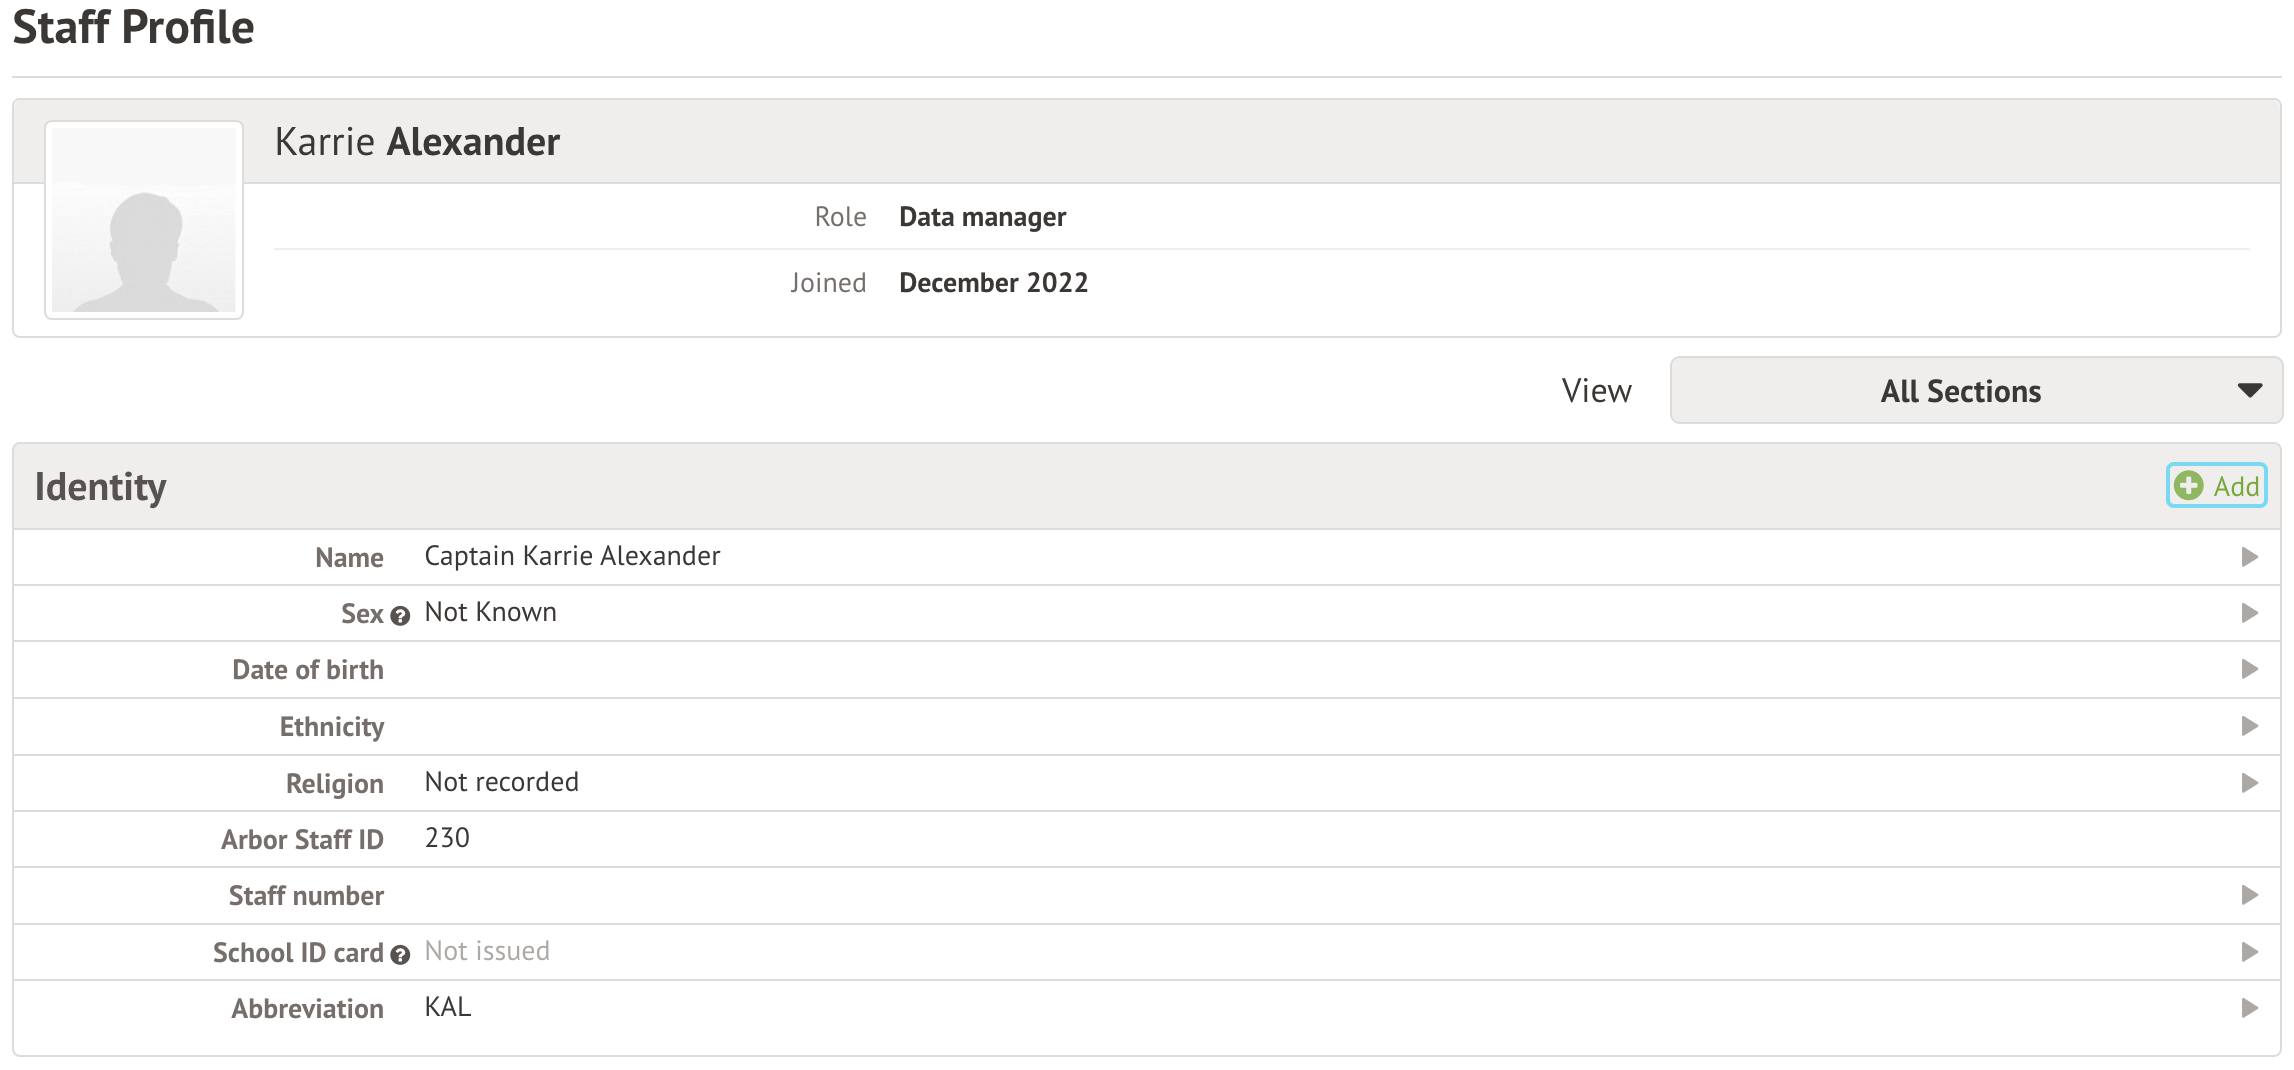Click the Not issued ID card text

(x=487, y=951)
